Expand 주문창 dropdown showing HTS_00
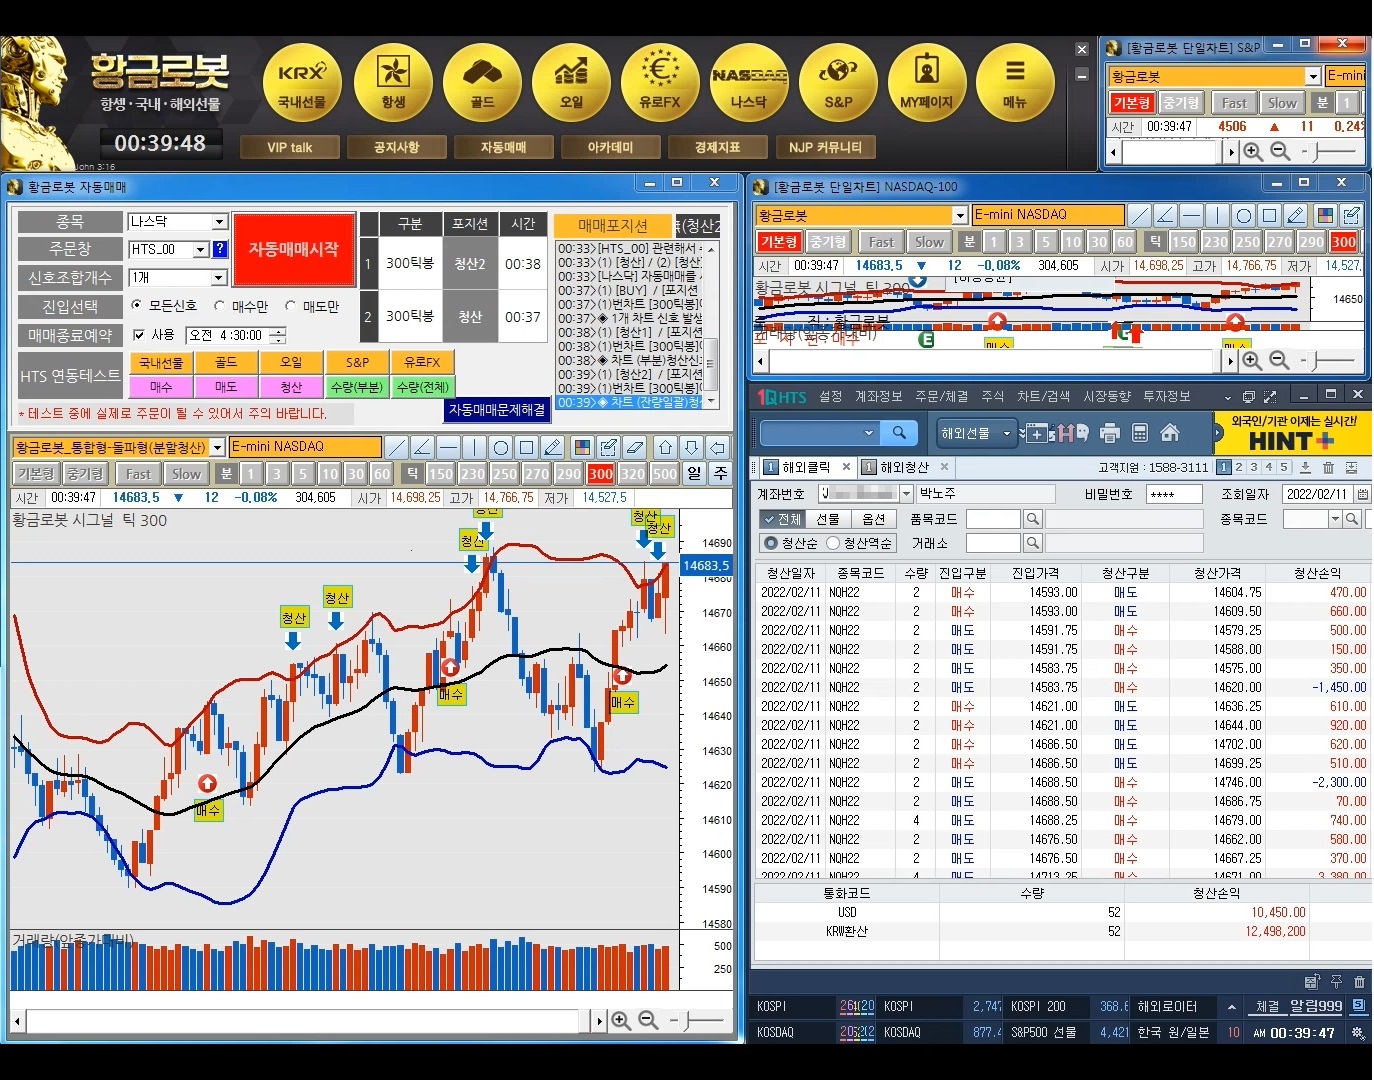This screenshot has width=1374, height=1080. 201,249
